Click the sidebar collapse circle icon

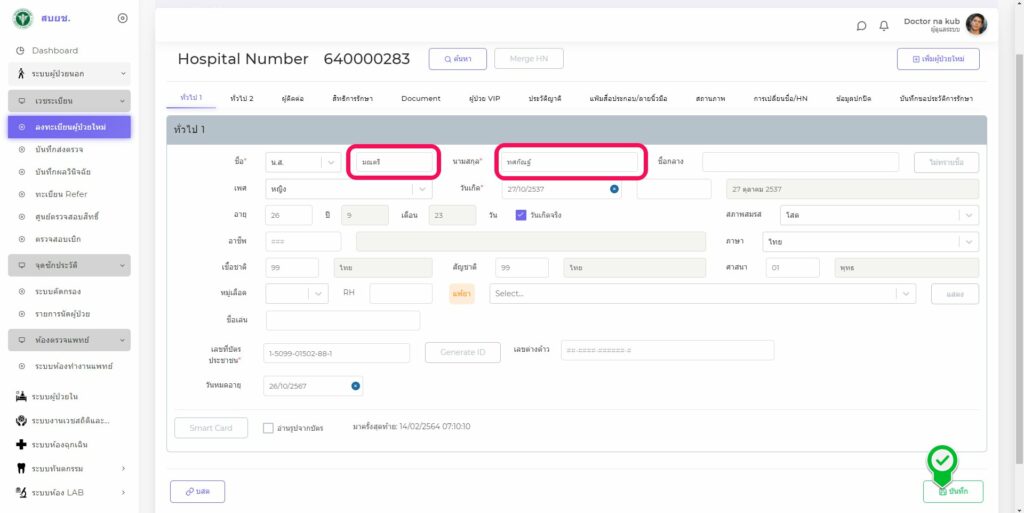pyautogui.click(x=122, y=18)
